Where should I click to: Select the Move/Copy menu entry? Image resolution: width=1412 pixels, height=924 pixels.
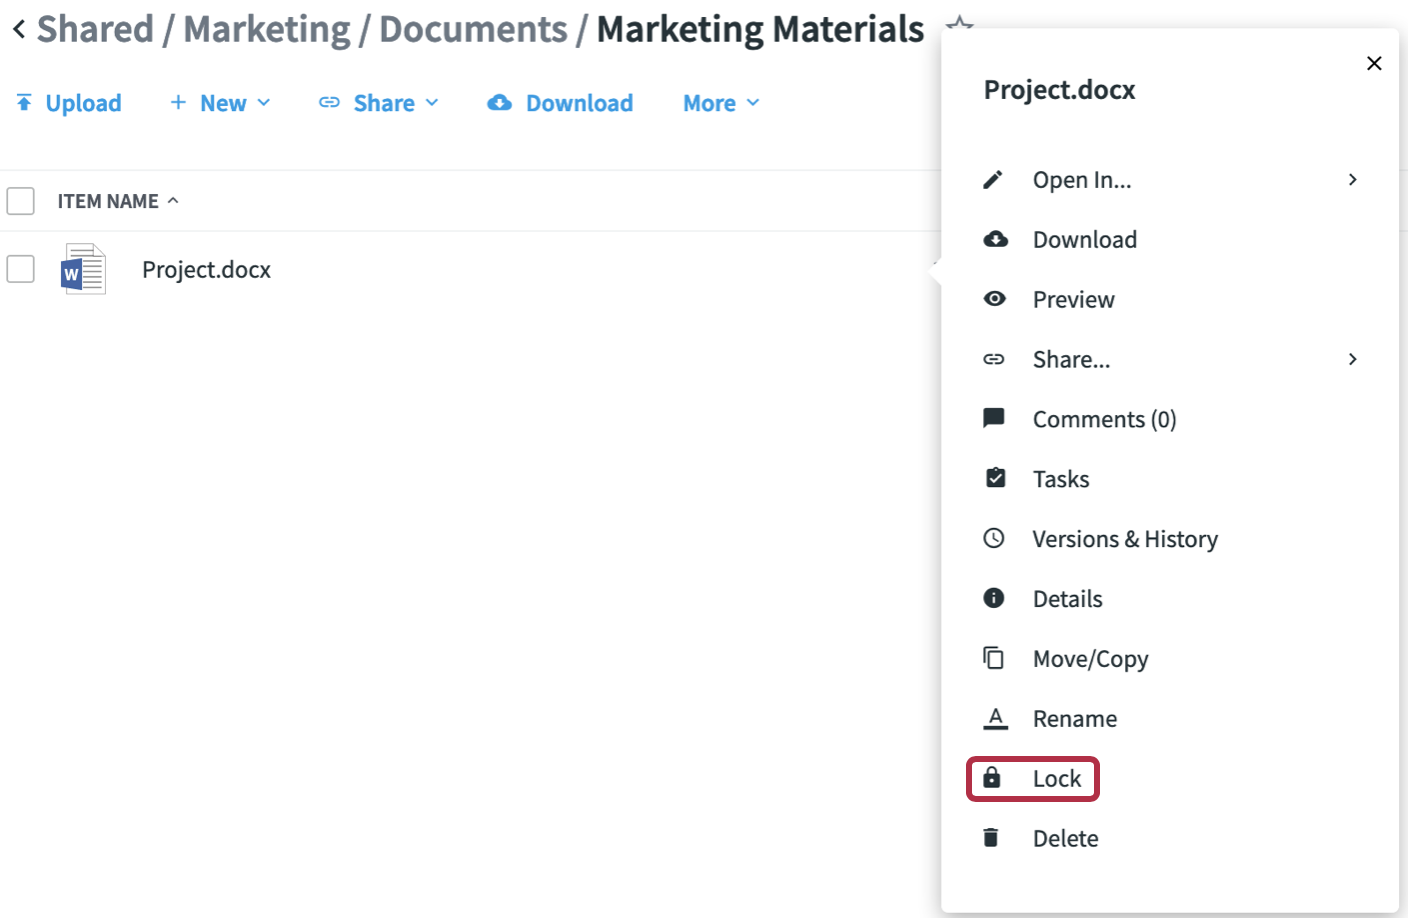(1093, 660)
